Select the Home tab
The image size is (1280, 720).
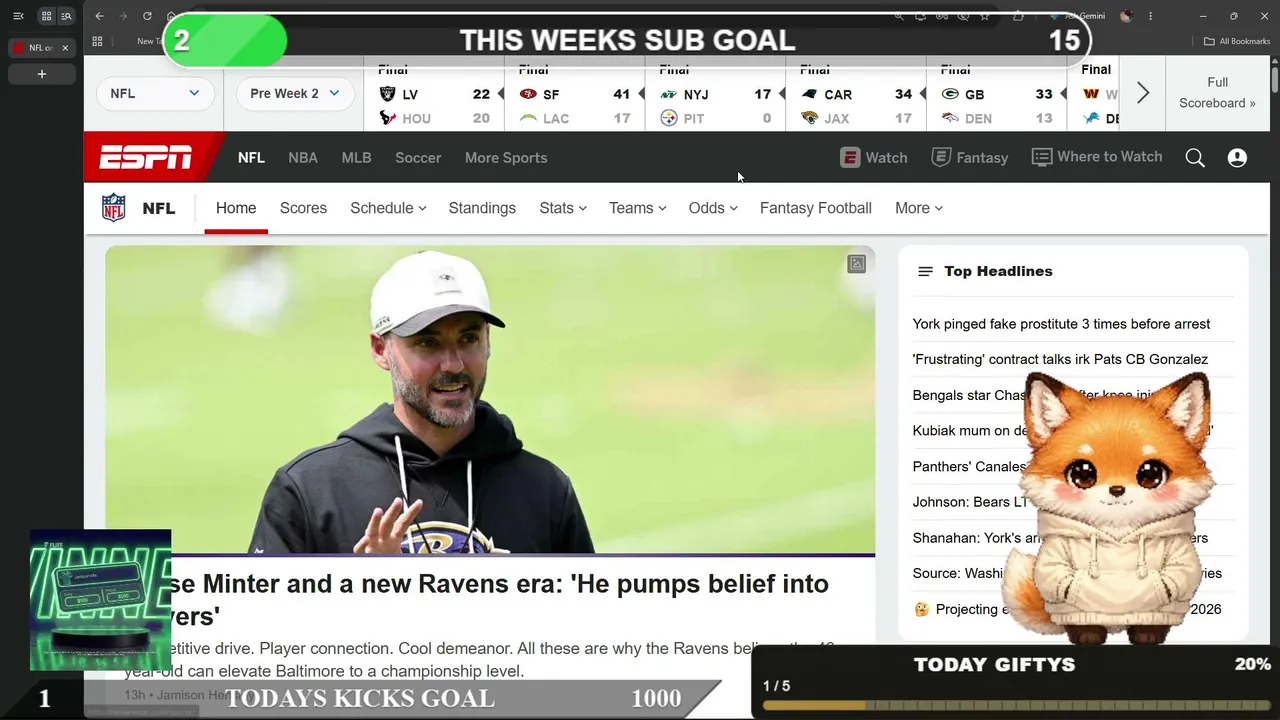(x=236, y=208)
